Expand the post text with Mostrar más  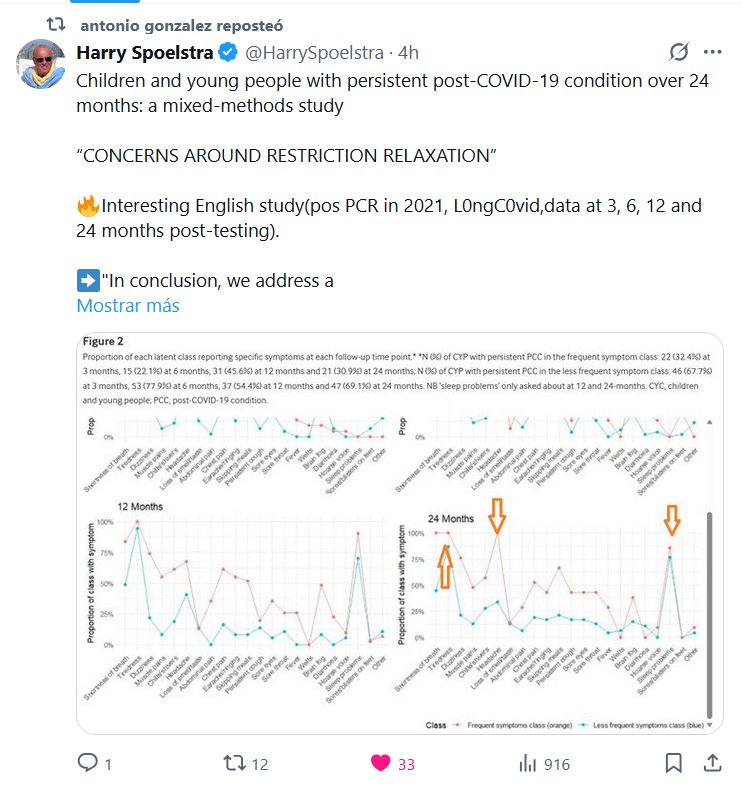click(x=128, y=306)
